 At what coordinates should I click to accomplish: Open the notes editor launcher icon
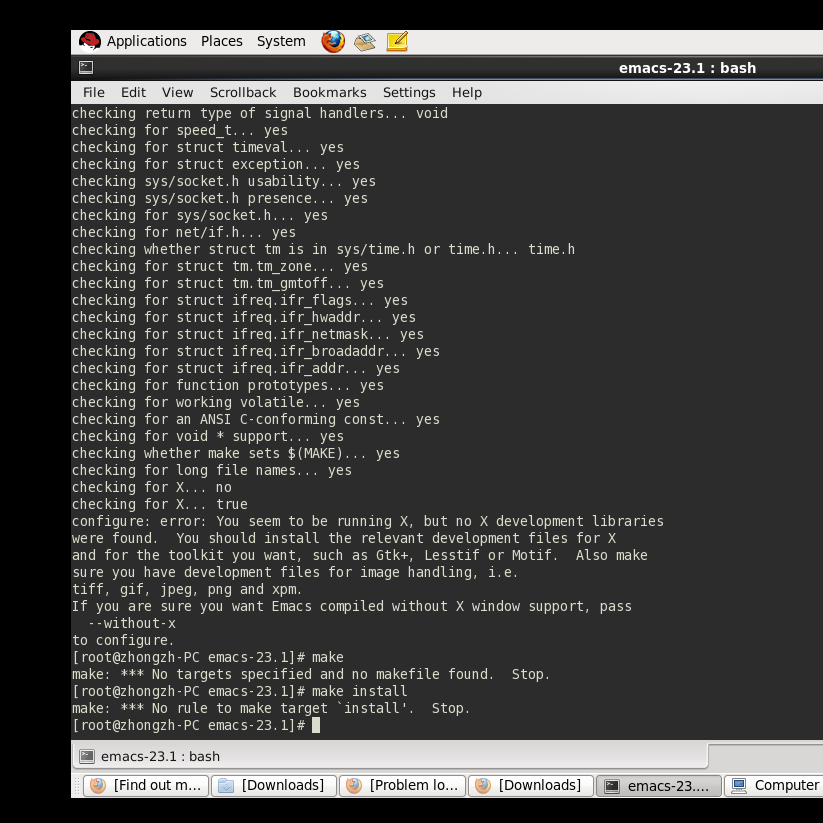tap(397, 41)
